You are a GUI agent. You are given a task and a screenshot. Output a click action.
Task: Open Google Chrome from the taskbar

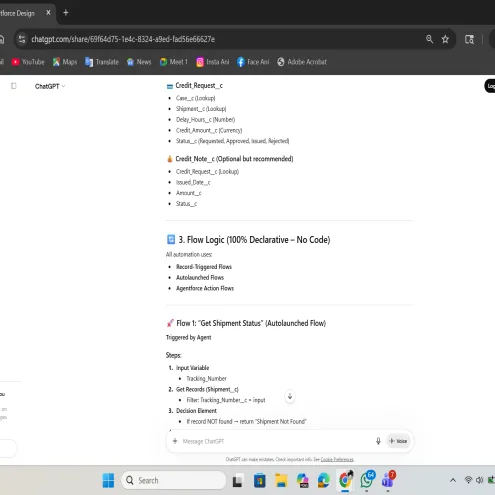click(345, 480)
